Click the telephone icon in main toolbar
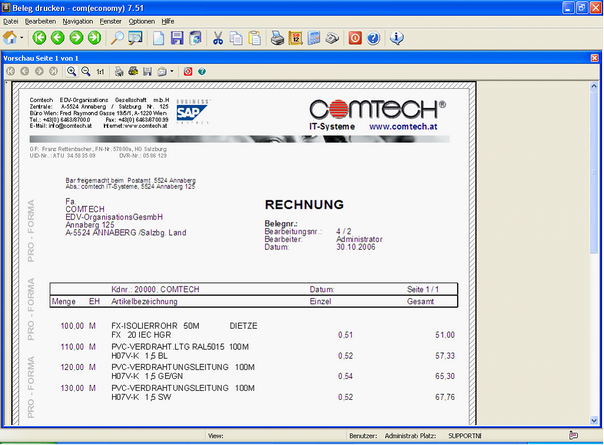Screen dimensions: 604x445 pos(332,38)
